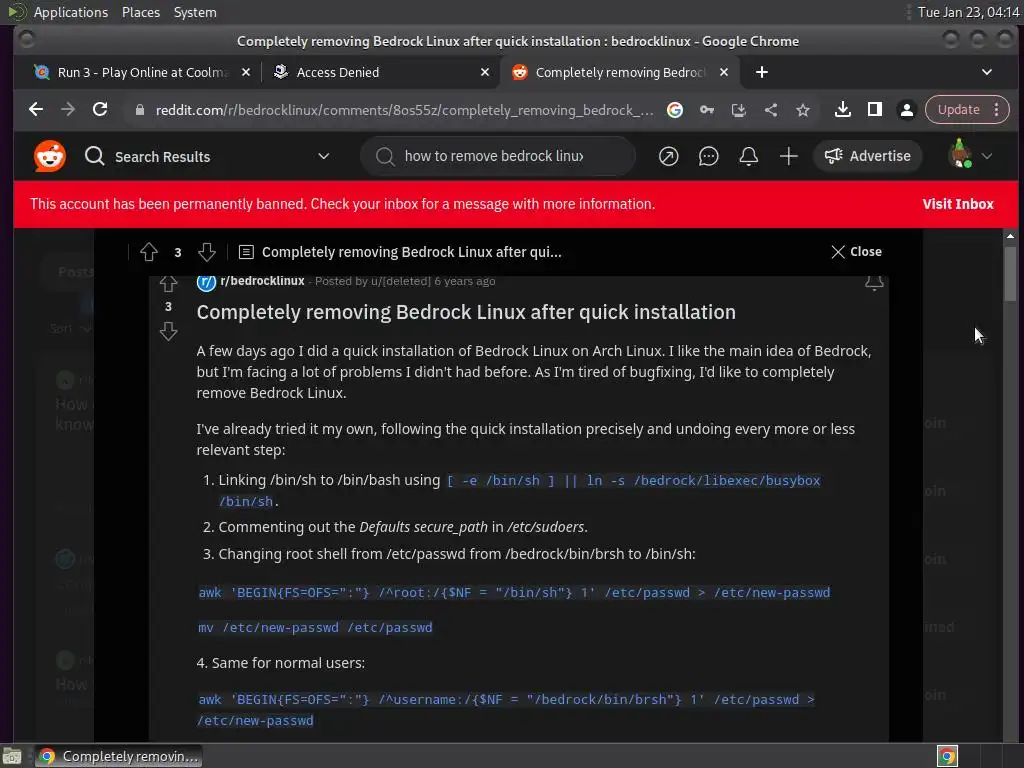This screenshot has width=1024, height=768.
Task: Expand the Search Results dropdown
Action: click(x=323, y=156)
